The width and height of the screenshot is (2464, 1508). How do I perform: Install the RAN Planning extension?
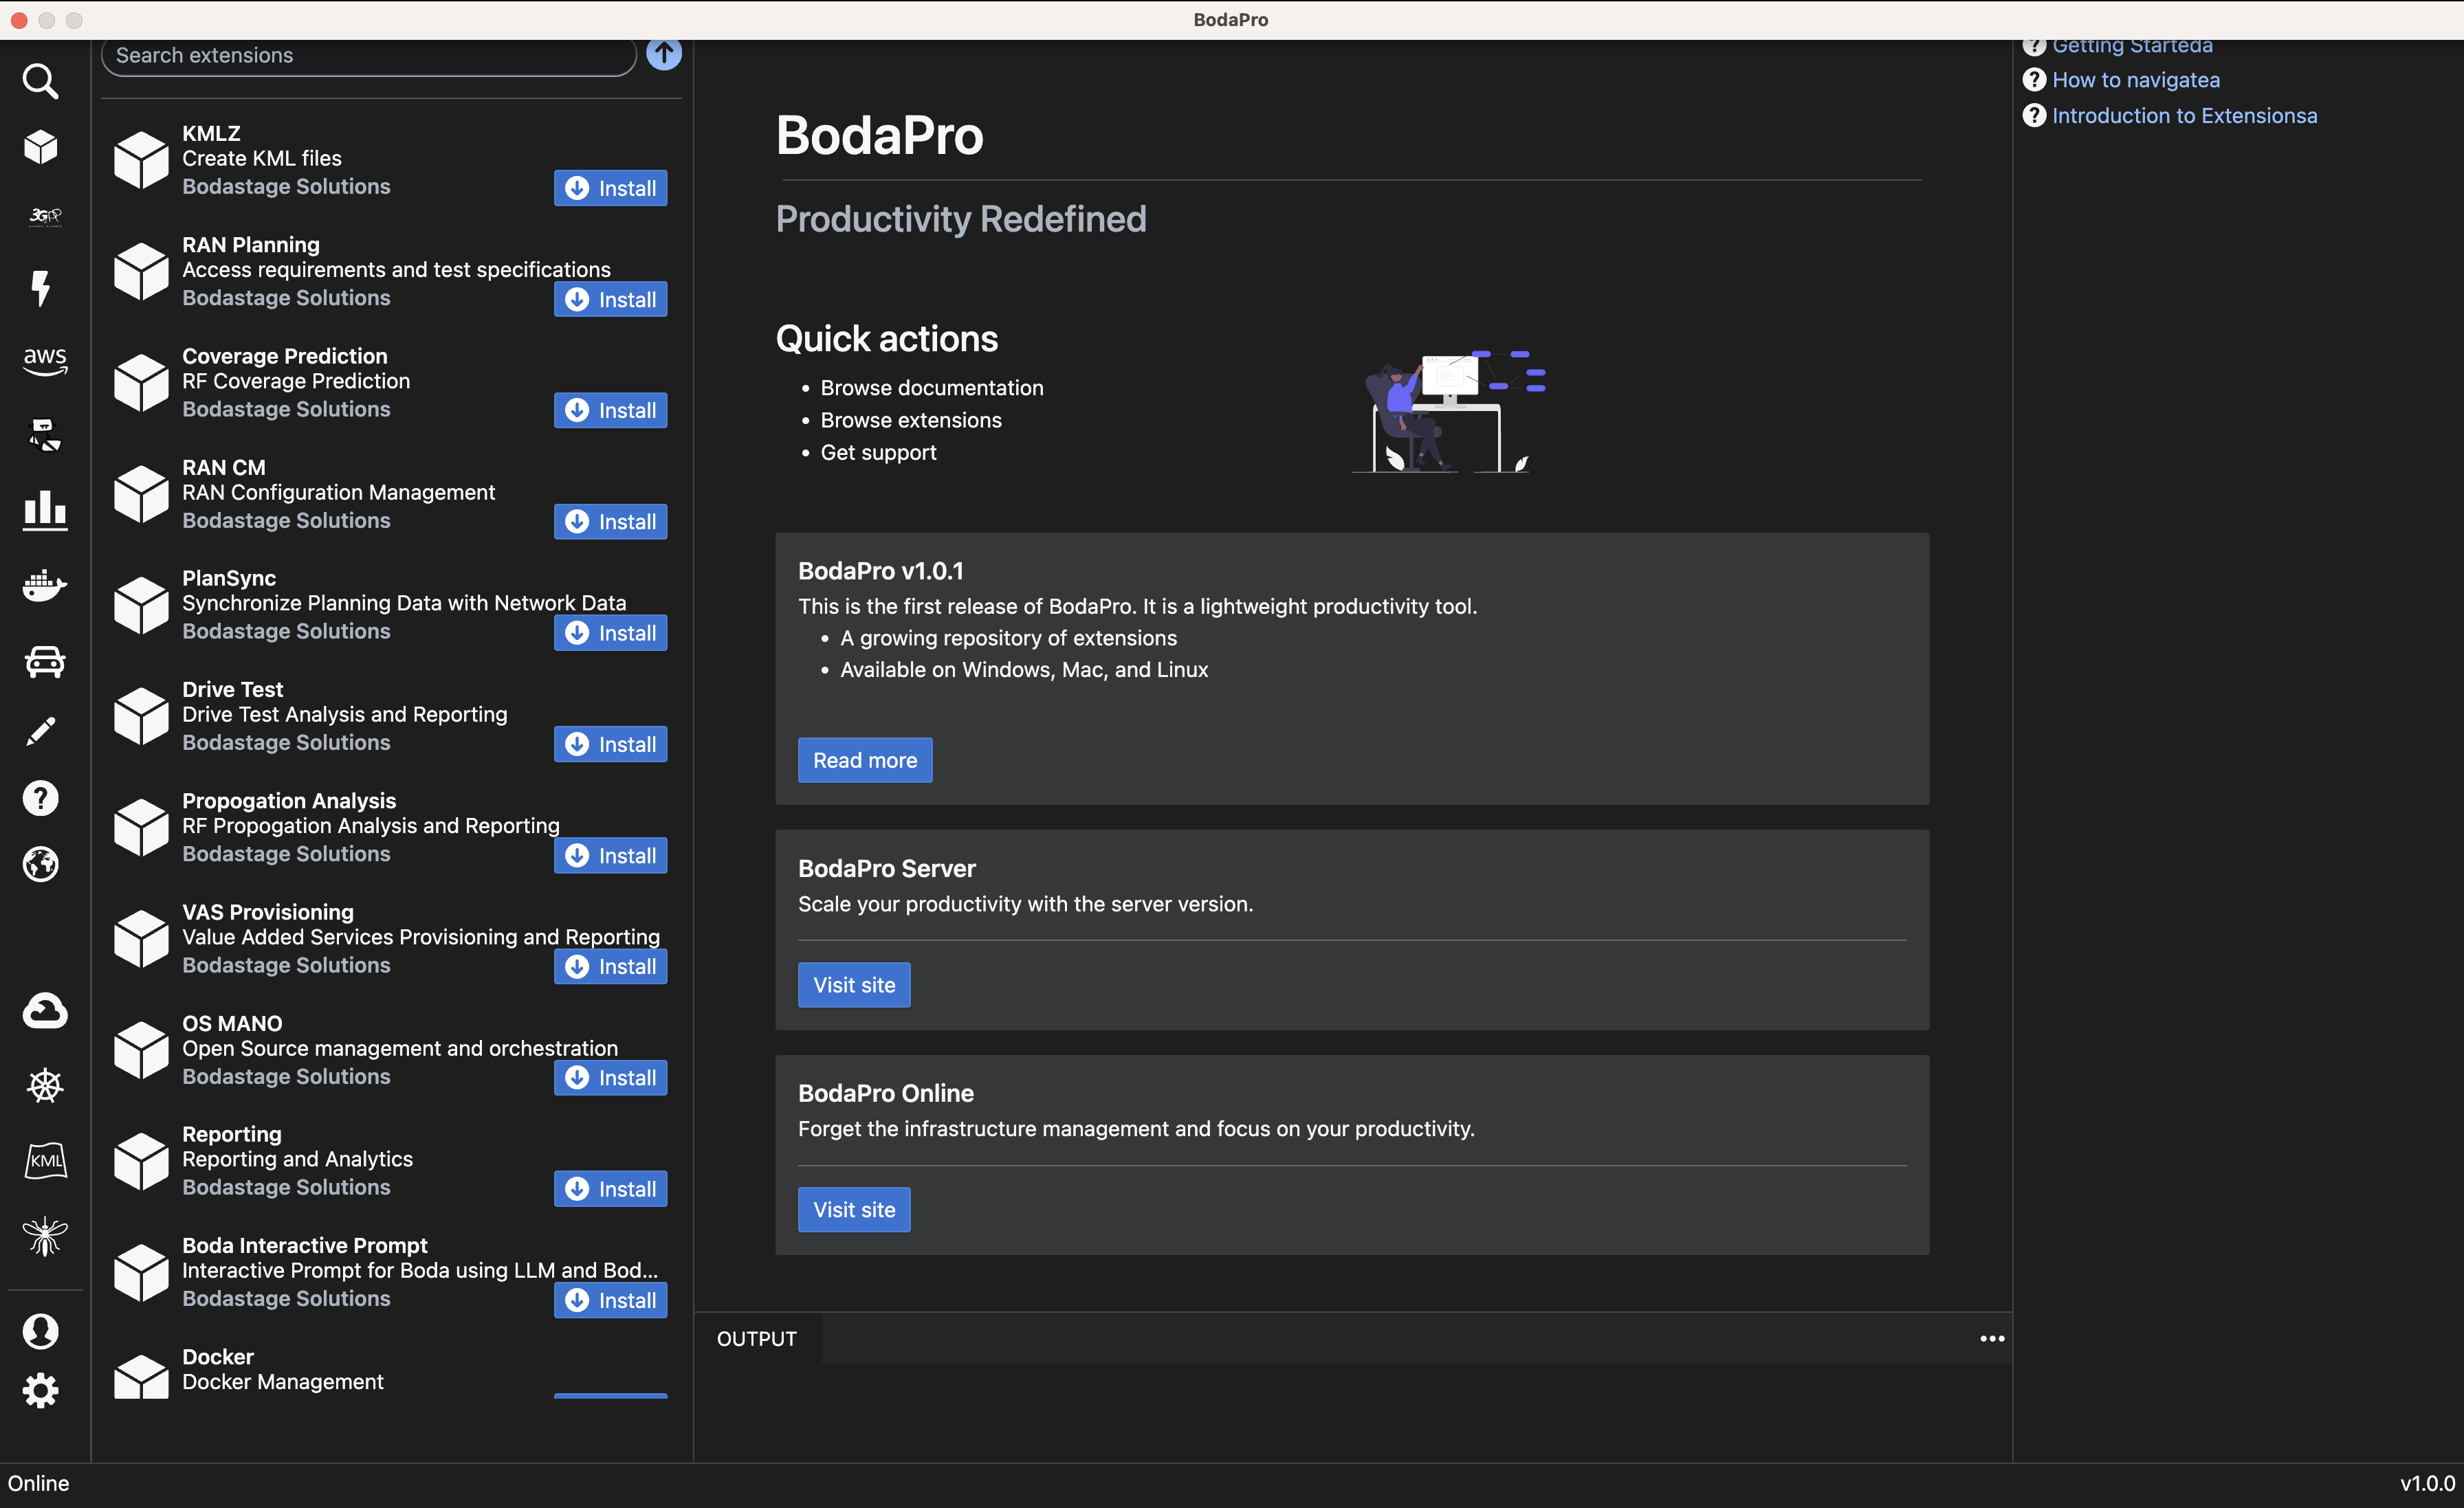click(610, 299)
